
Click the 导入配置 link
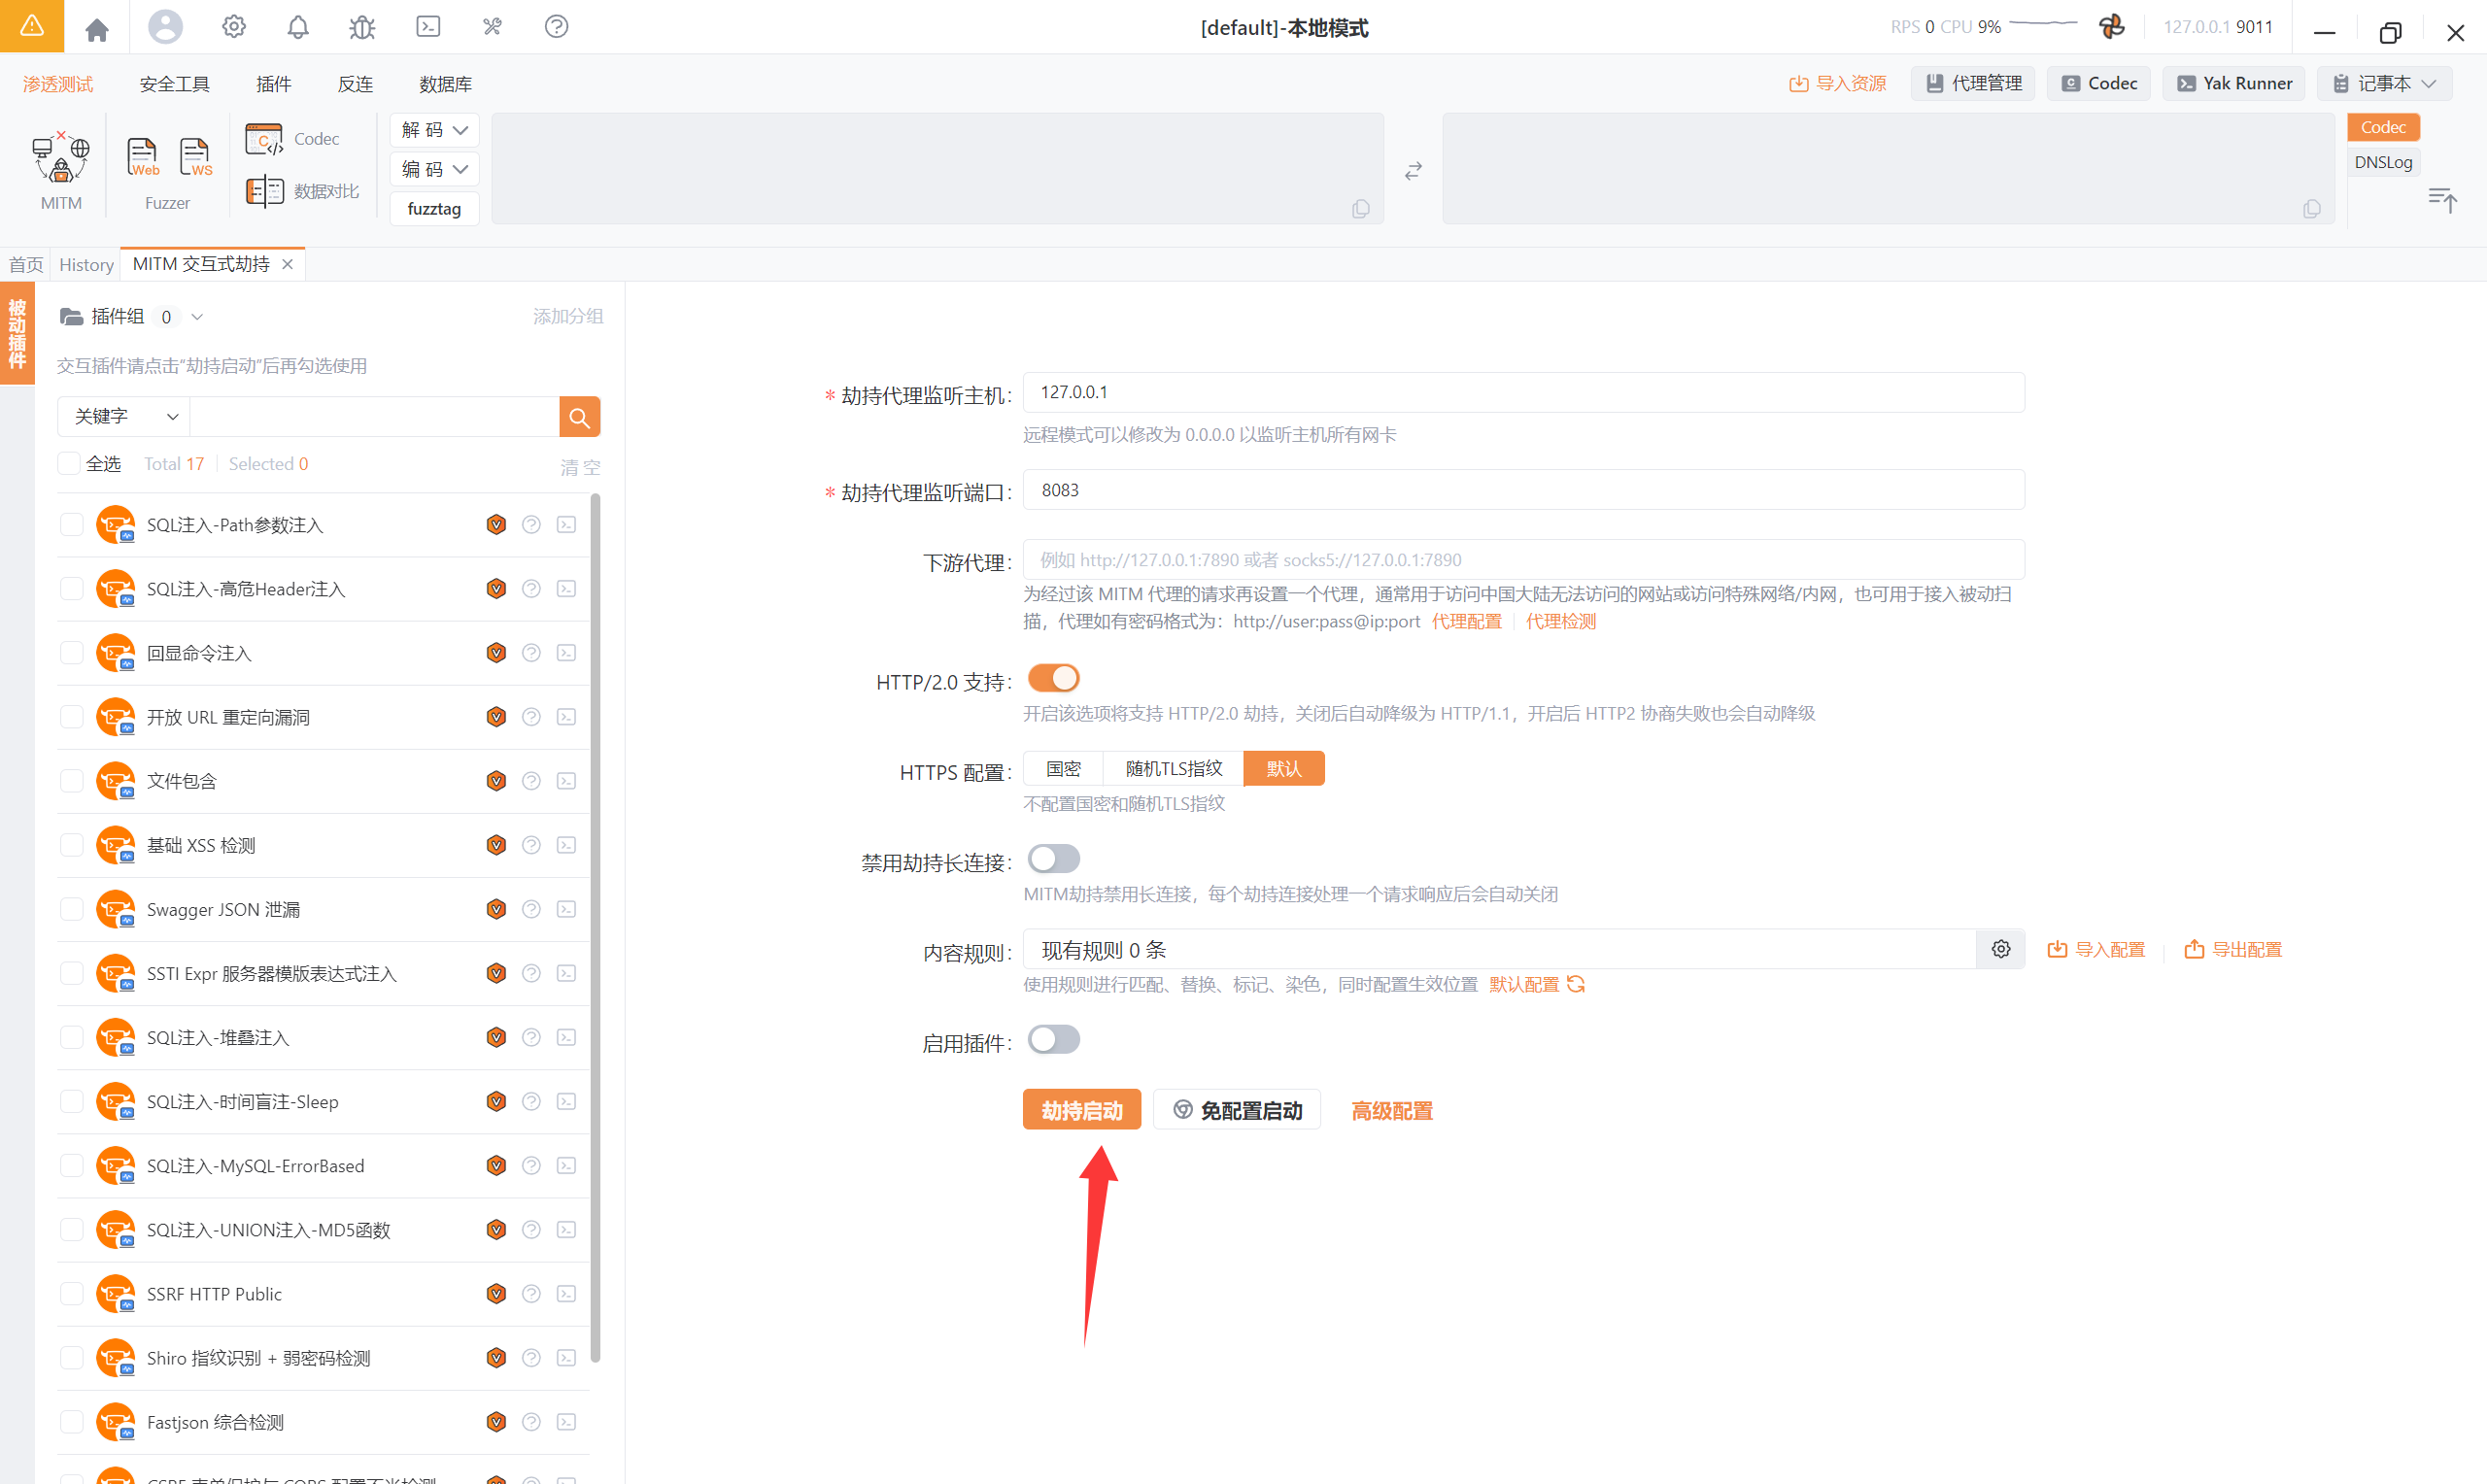point(2096,950)
